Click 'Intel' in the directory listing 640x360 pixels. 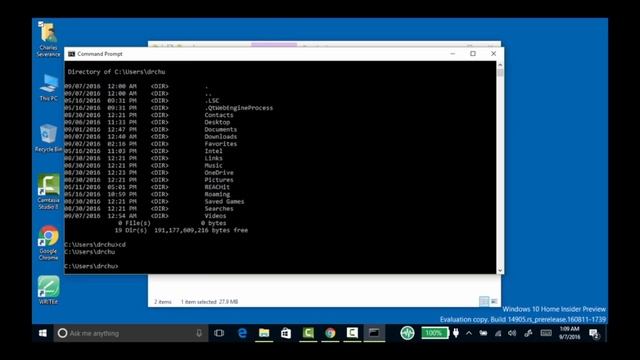(213, 151)
